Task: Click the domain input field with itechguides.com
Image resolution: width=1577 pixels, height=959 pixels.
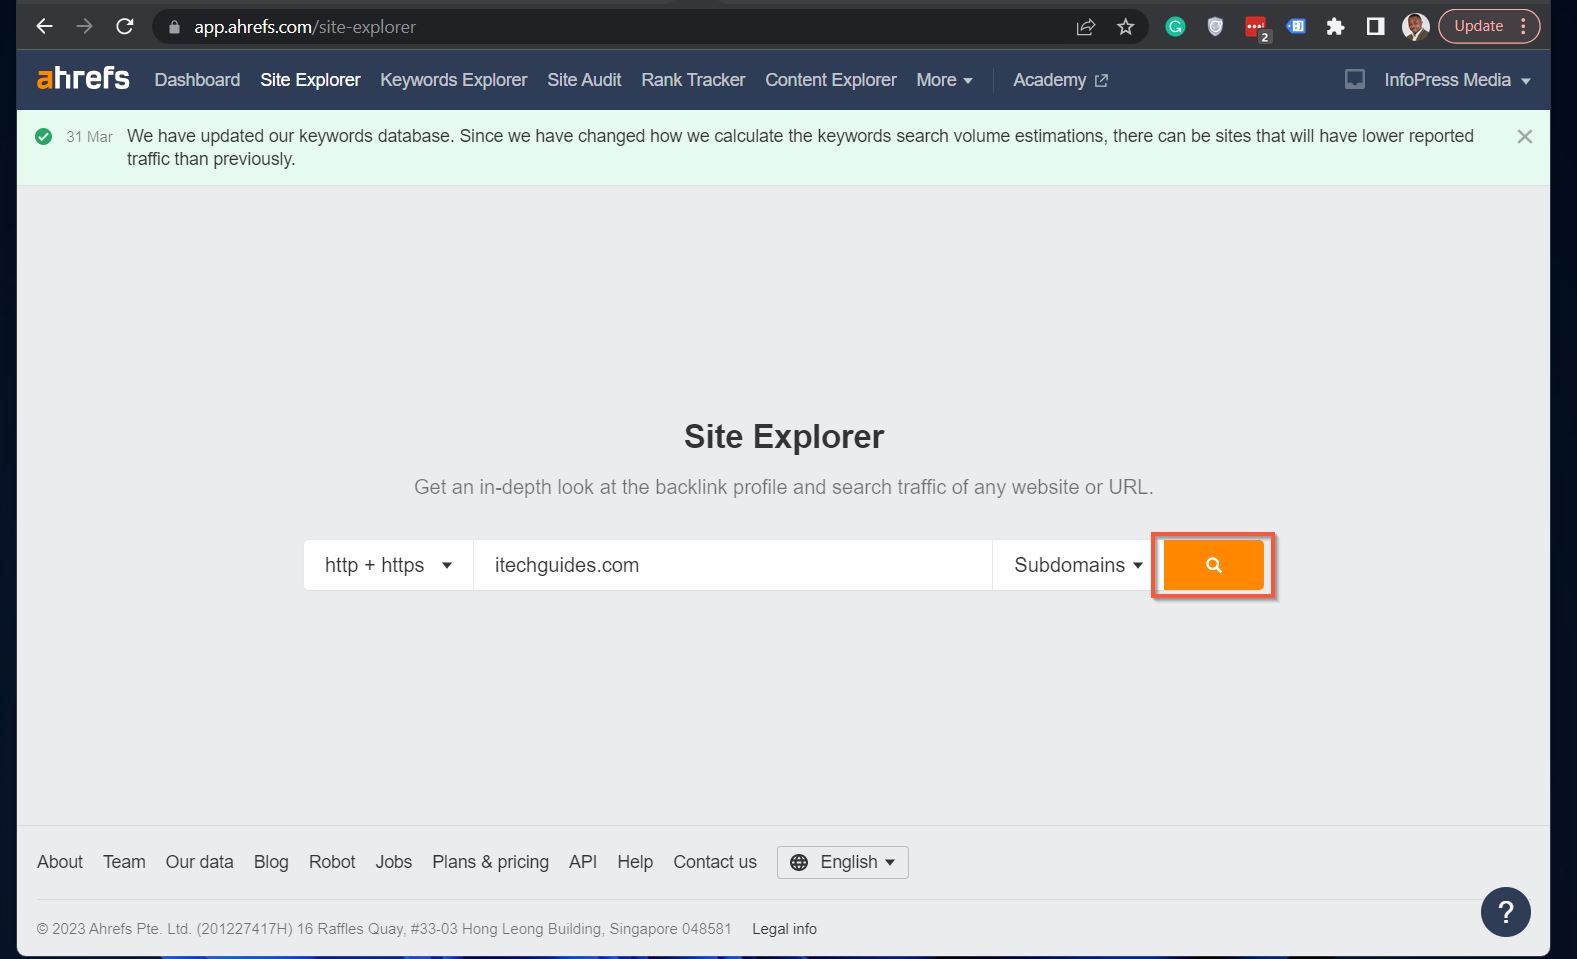Action: pyautogui.click(x=733, y=565)
